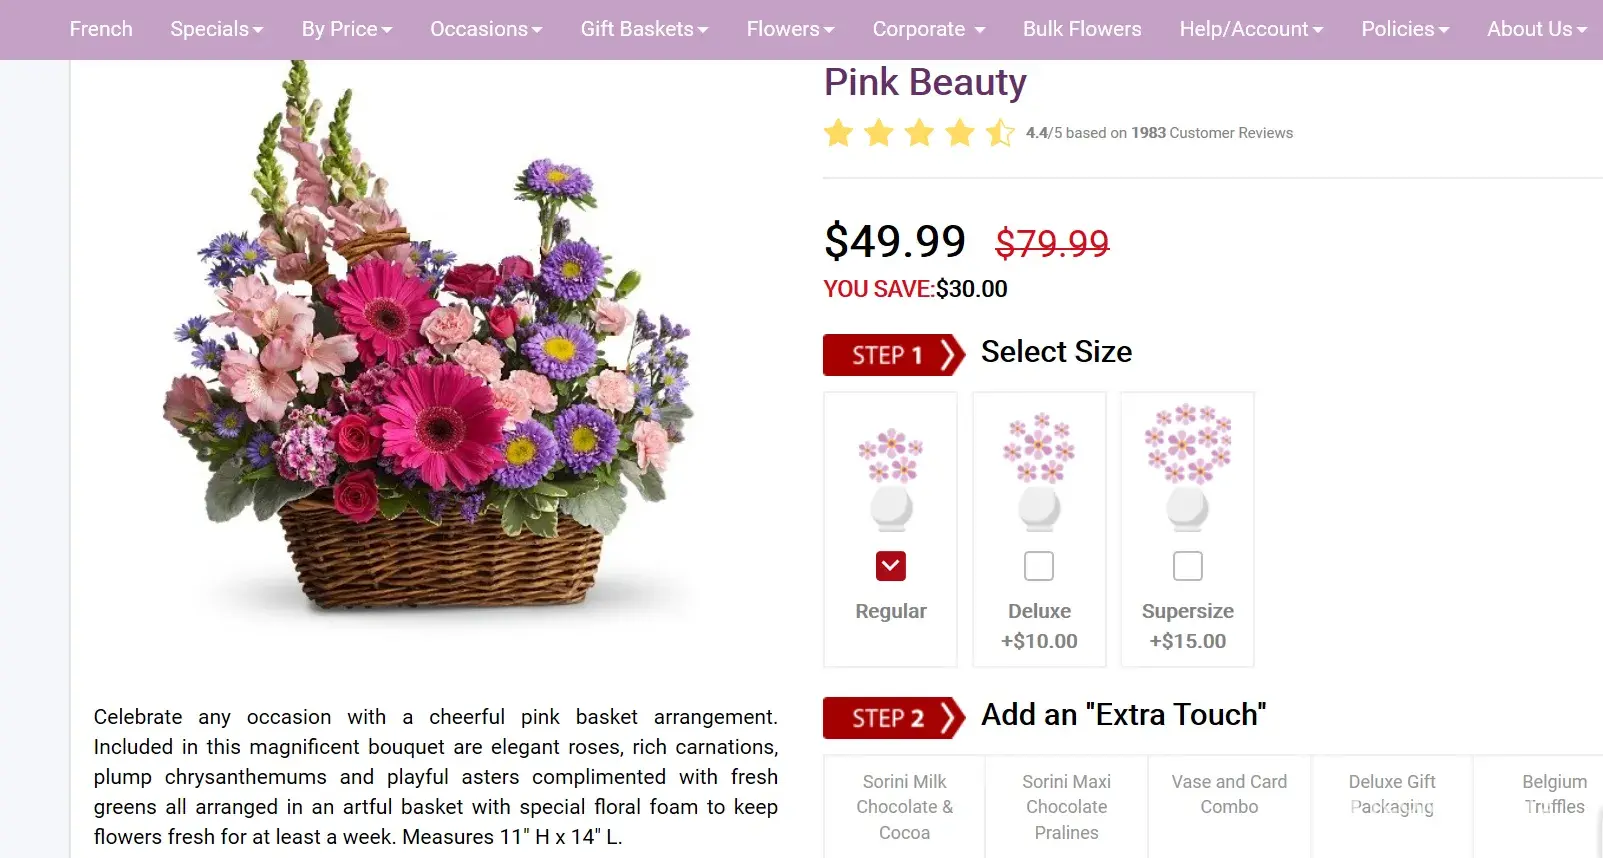The height and width of the screenshot is (858, 1603).
Task: Check the Supersize size checkbox
Action: 1187,566
